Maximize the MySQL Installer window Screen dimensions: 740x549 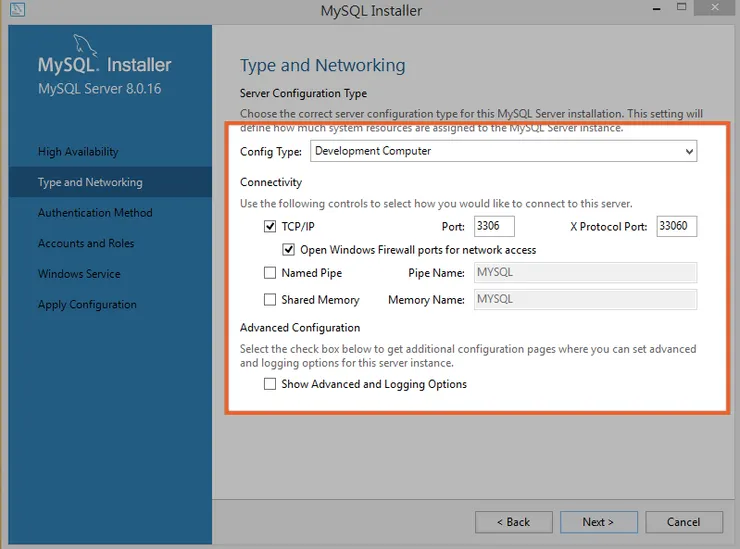[x=681, y=7]
